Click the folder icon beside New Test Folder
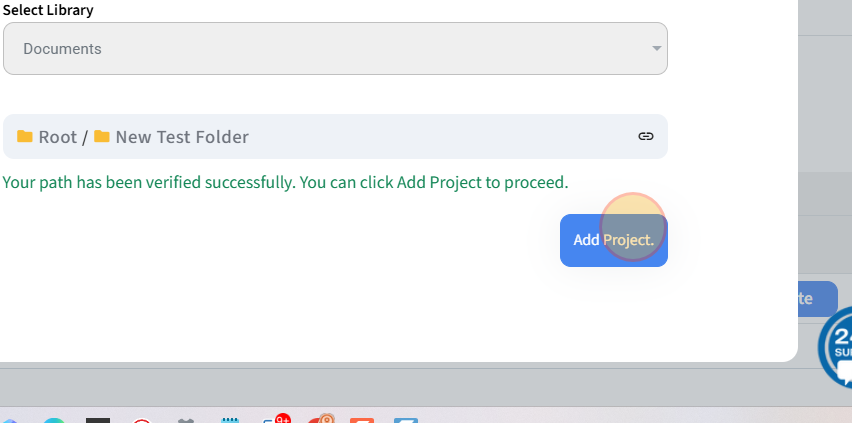Image resolution: width=852 pixels, height=423 pixels. tap(102, 137)
